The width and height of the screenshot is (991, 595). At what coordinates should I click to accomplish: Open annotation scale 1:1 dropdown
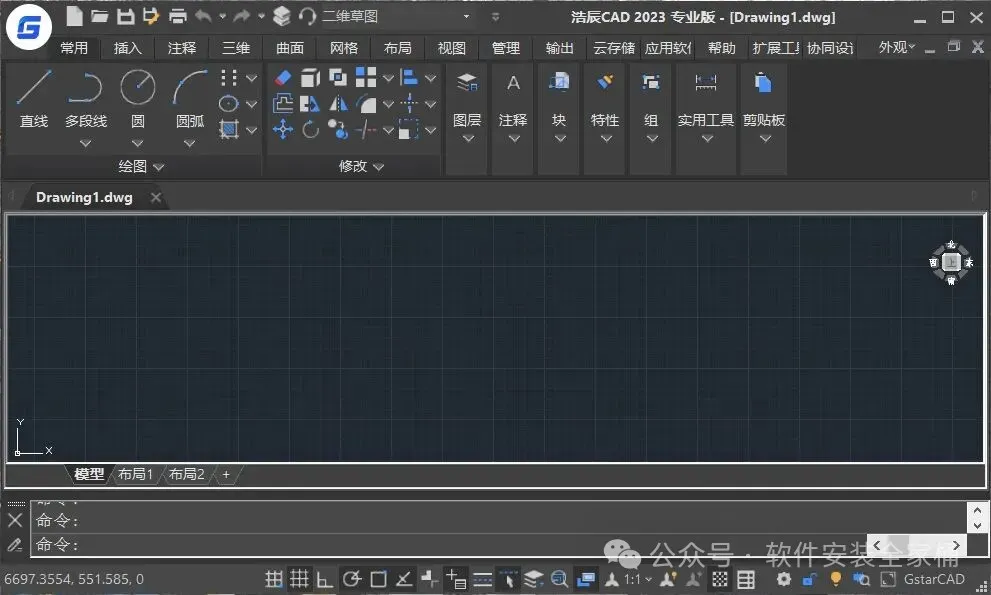[x=638, y=579]
